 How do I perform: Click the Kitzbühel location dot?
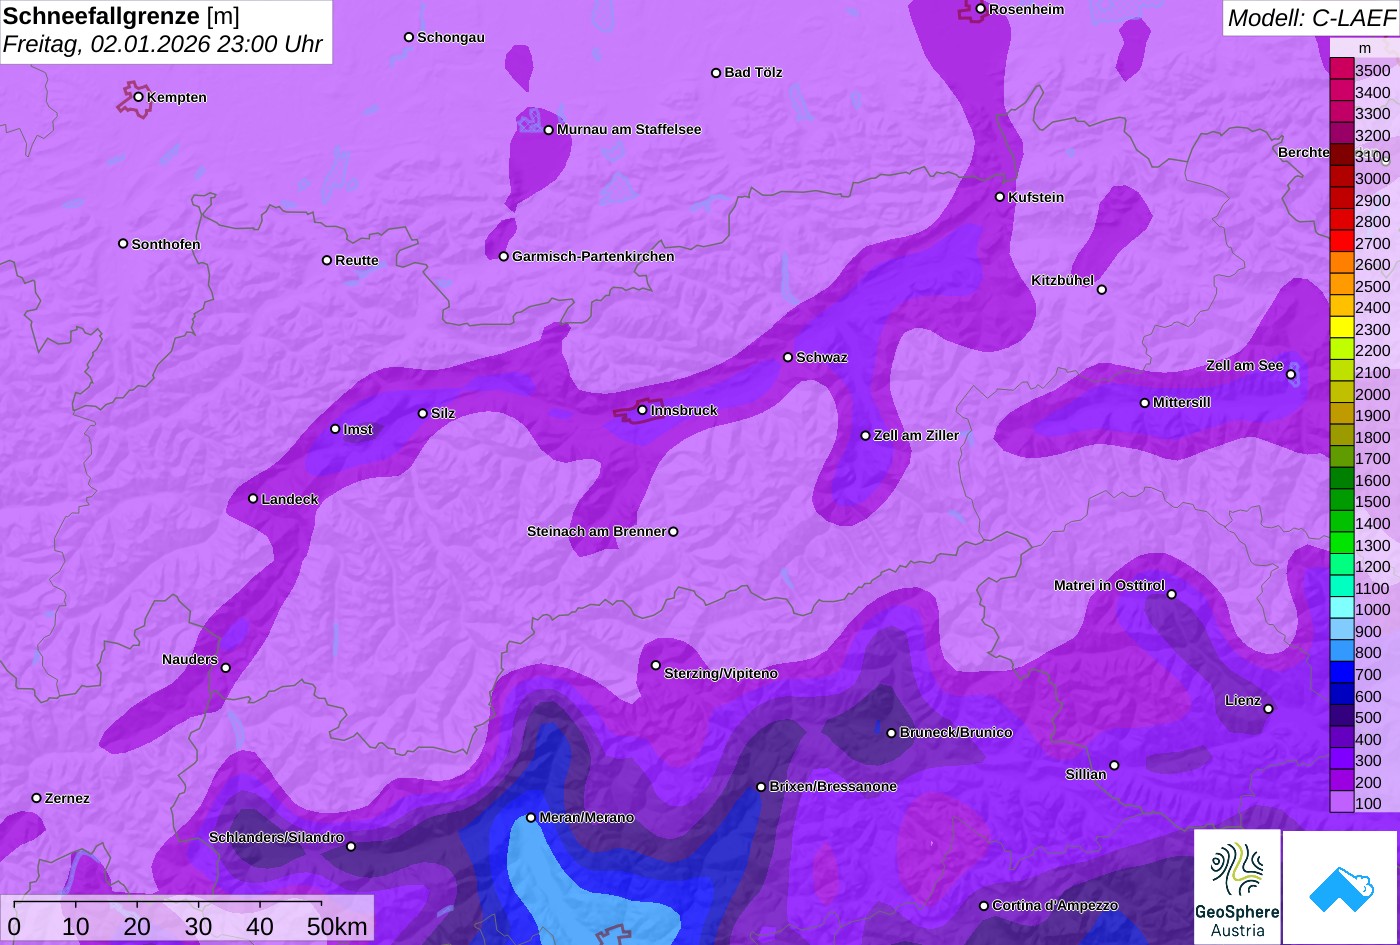pos(1102,290)
